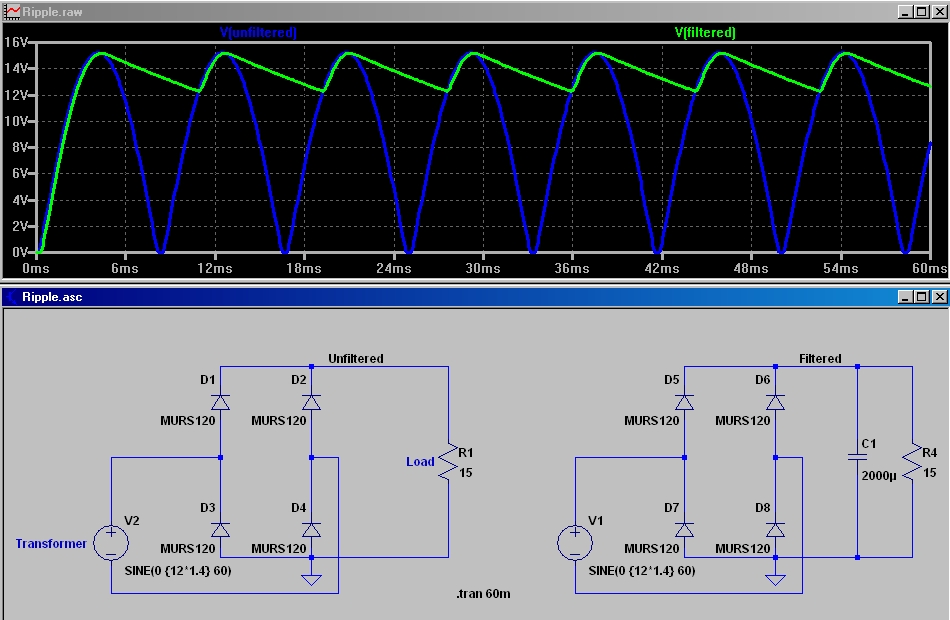Click the "Load" comment text
This screenshot has width=950, height=620.
[420, 462]
